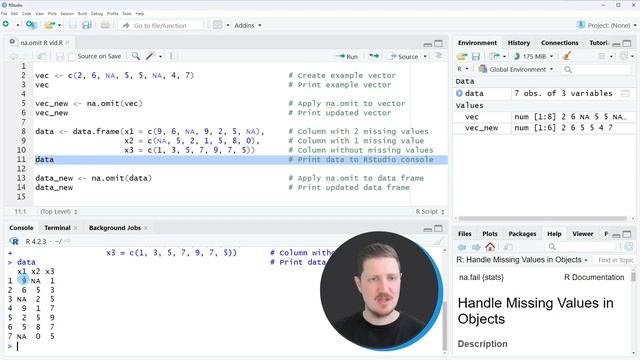Click Show in new window icon in editor
Image resolution: width=640 pixels, height=360 pixels.
[42, 56]
